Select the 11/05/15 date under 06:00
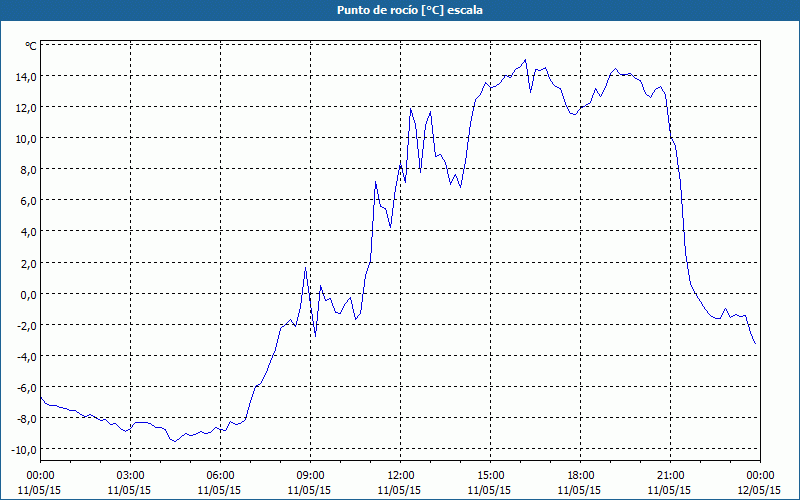The width and height of the screenshot is (800, 500). [x=220, y=490]
